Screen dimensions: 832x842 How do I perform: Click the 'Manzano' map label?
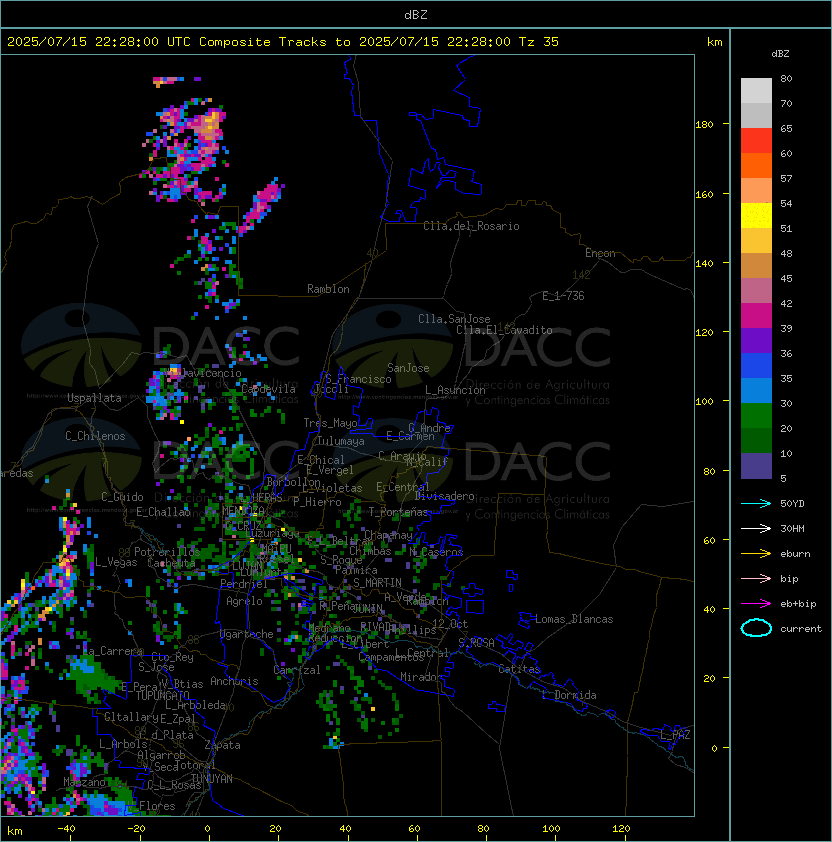click(x=84, y=782)
